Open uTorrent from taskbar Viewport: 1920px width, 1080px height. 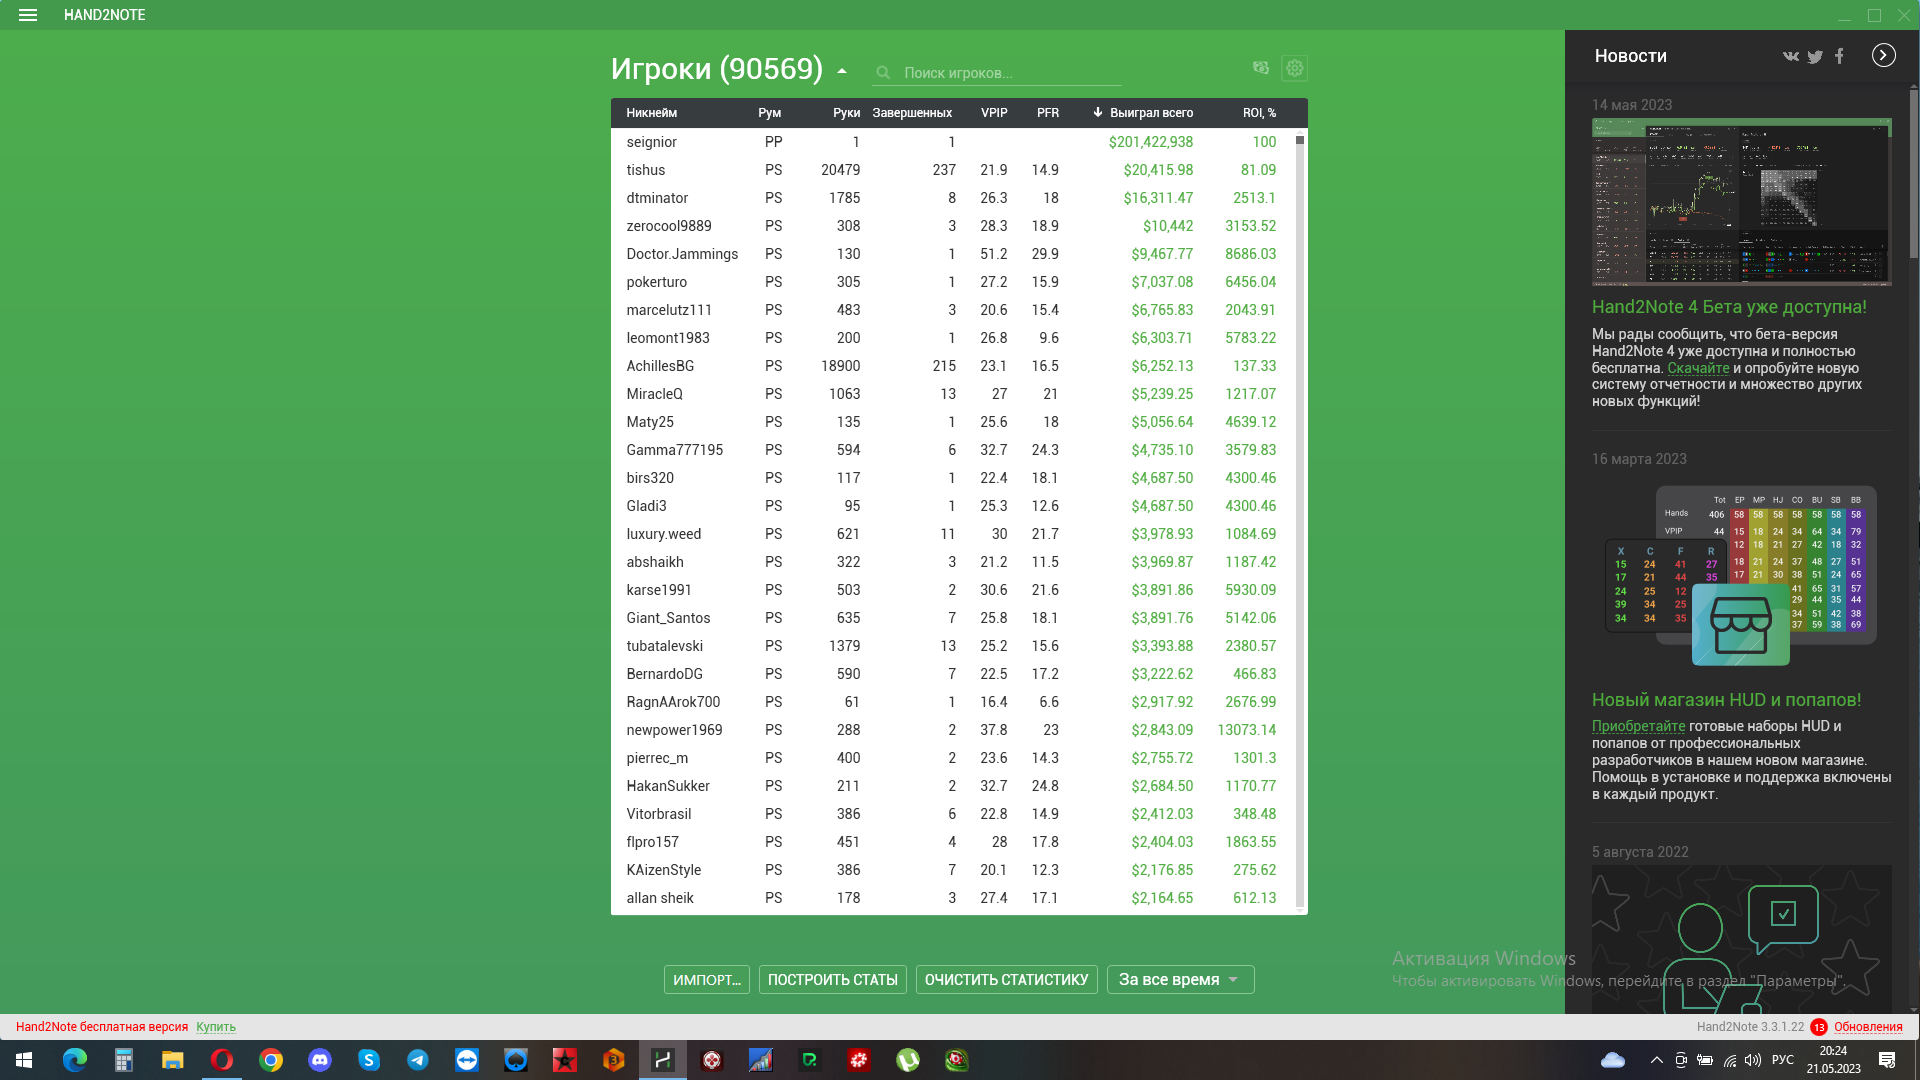[x=908, y=1060]
